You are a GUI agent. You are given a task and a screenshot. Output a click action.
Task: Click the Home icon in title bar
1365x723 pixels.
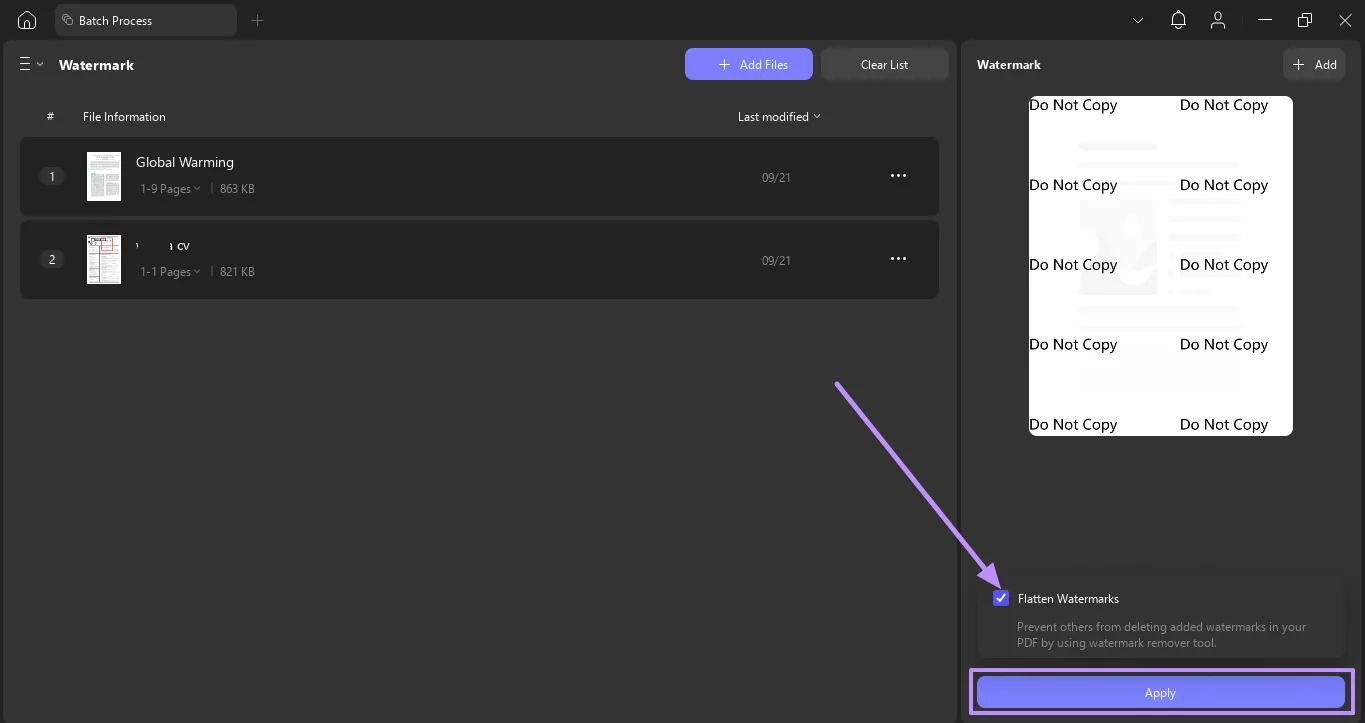click(27, 20)
